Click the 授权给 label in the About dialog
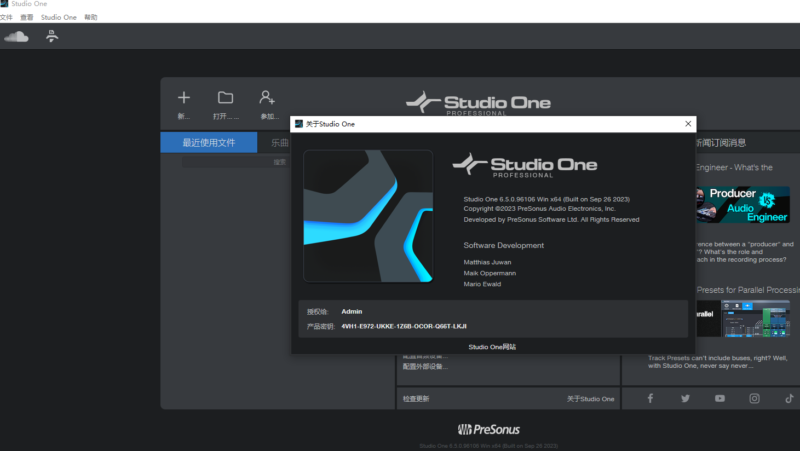 coord(317,312)
